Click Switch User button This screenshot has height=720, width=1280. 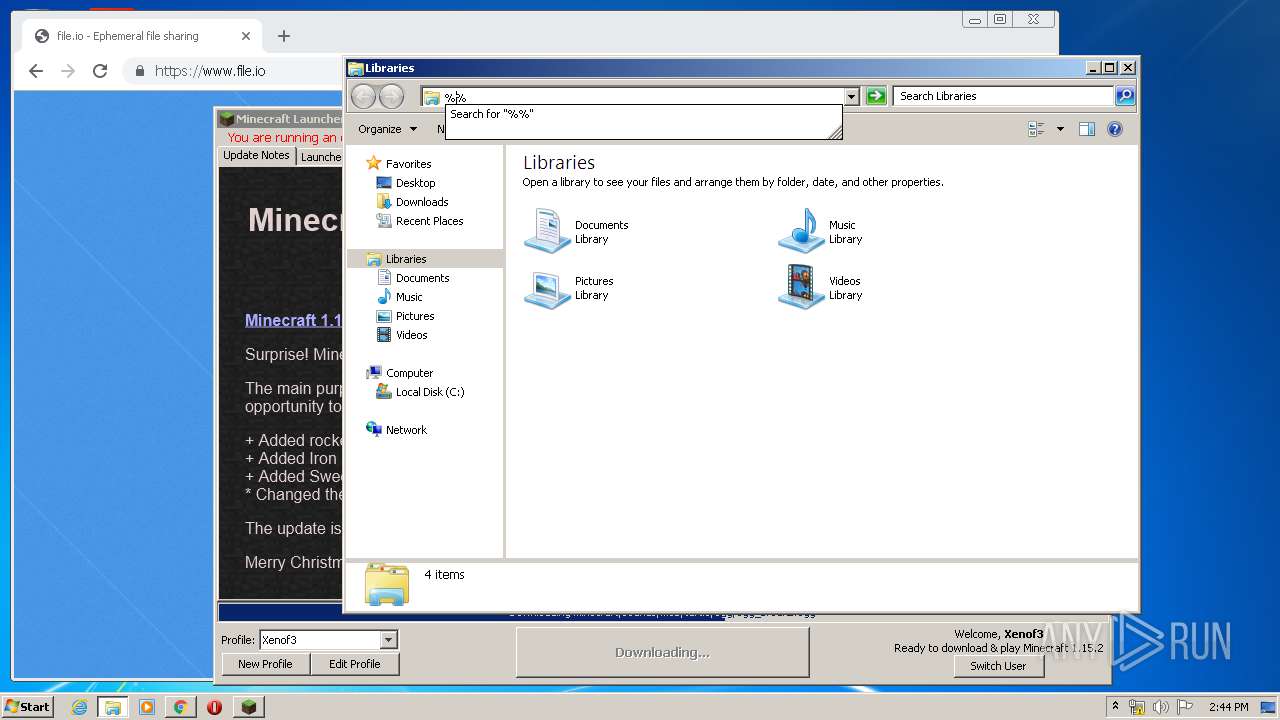998,666
